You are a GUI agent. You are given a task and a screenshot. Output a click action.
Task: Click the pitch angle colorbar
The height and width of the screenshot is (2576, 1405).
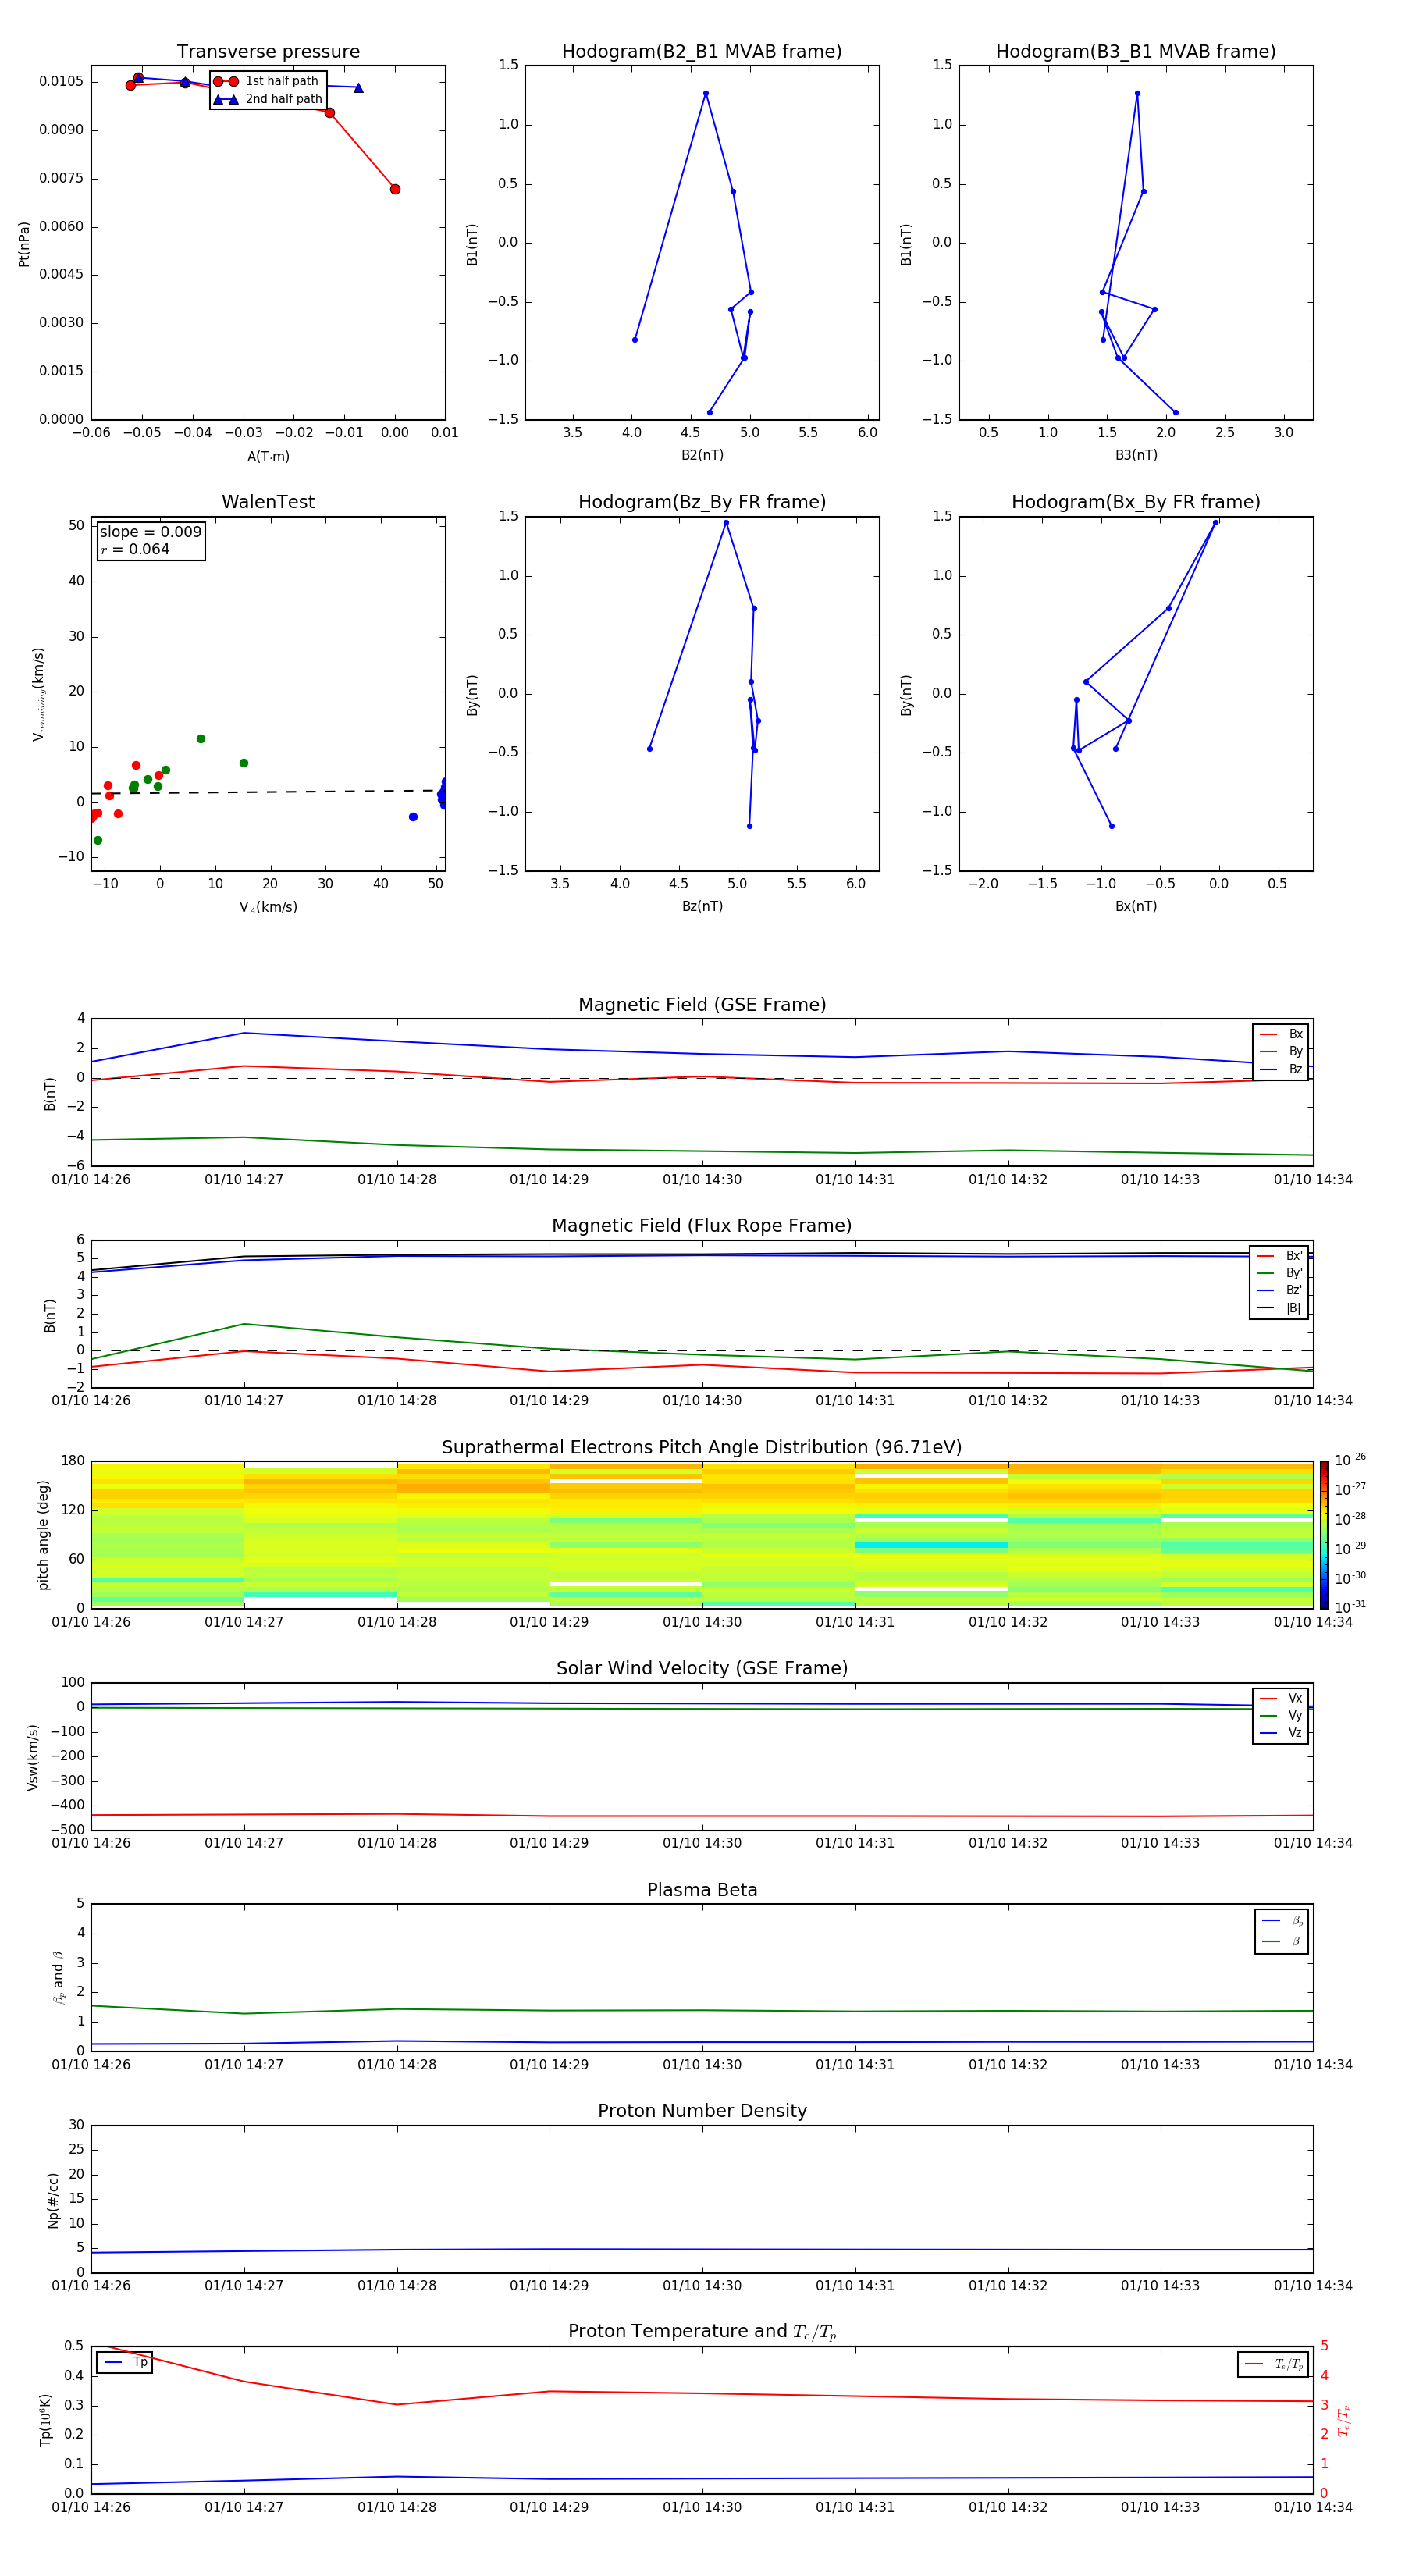point(1324,1535)
